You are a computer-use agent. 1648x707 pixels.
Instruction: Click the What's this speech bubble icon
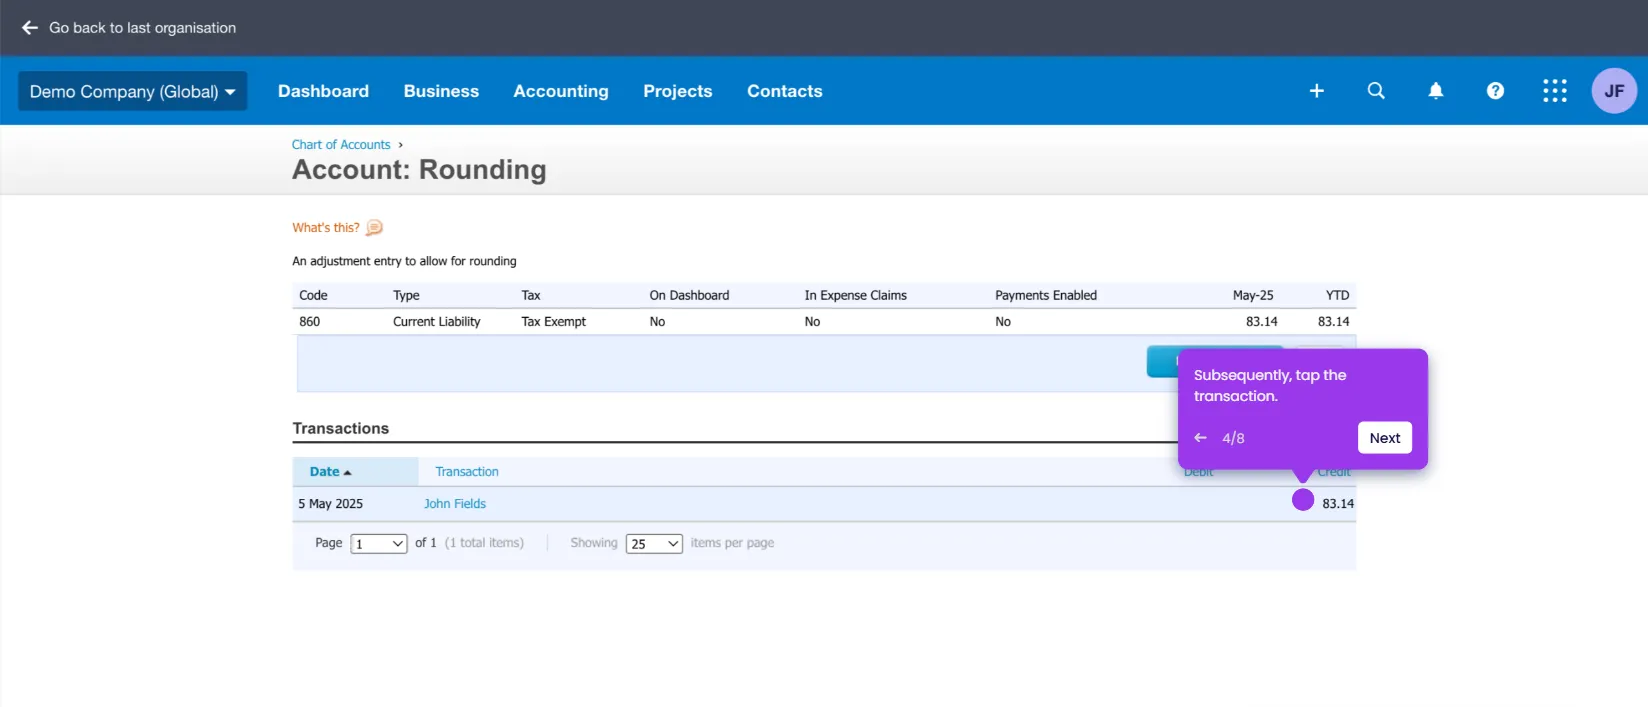click(374, 228)
